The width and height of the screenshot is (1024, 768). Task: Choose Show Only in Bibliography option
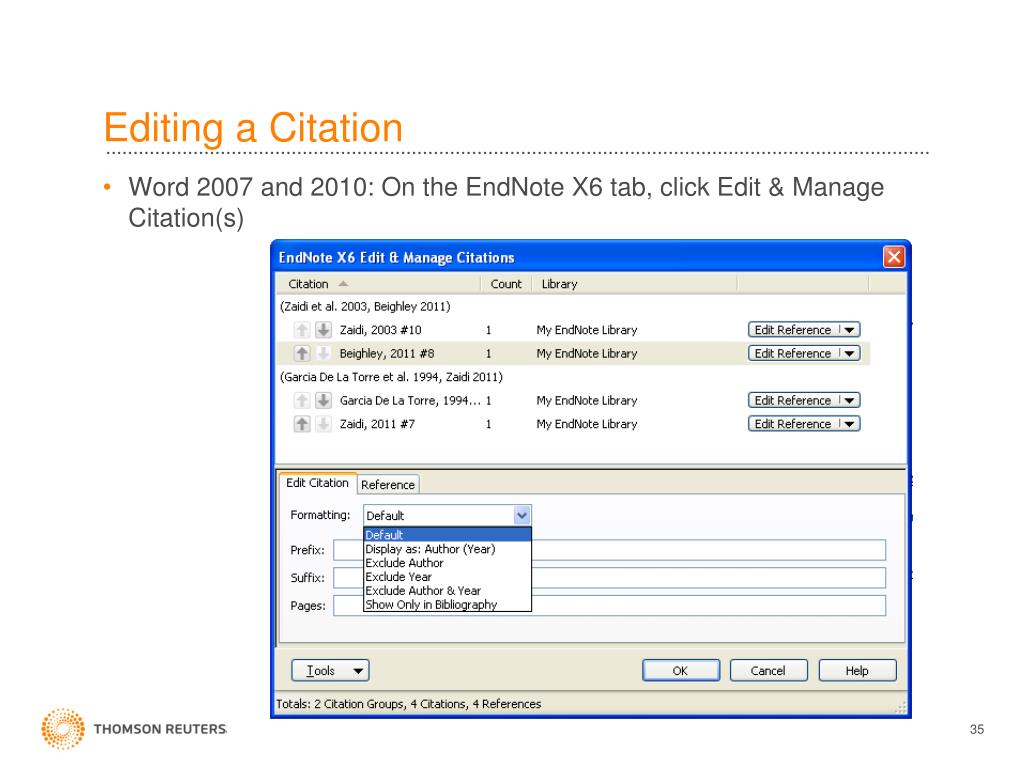coord(447,604)
